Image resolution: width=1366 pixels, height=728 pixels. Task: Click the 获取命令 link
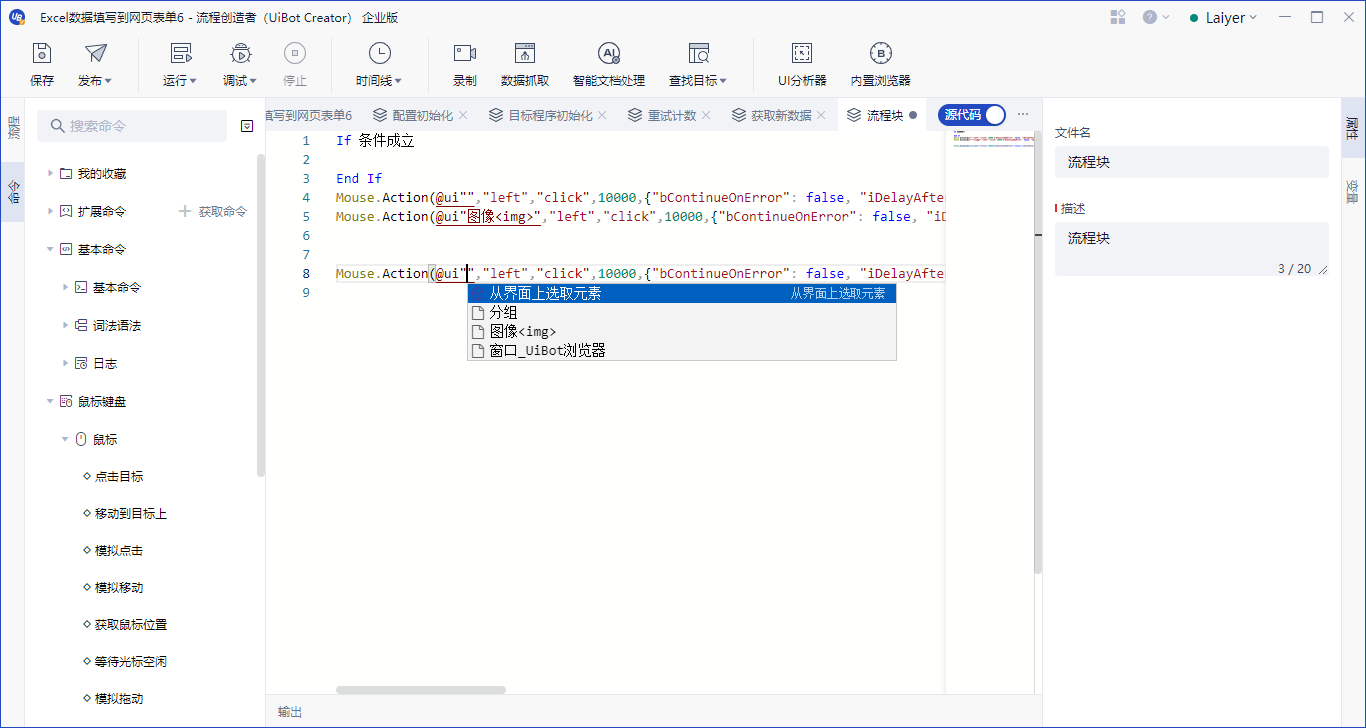pyautogui.click(x=222, y=211)
